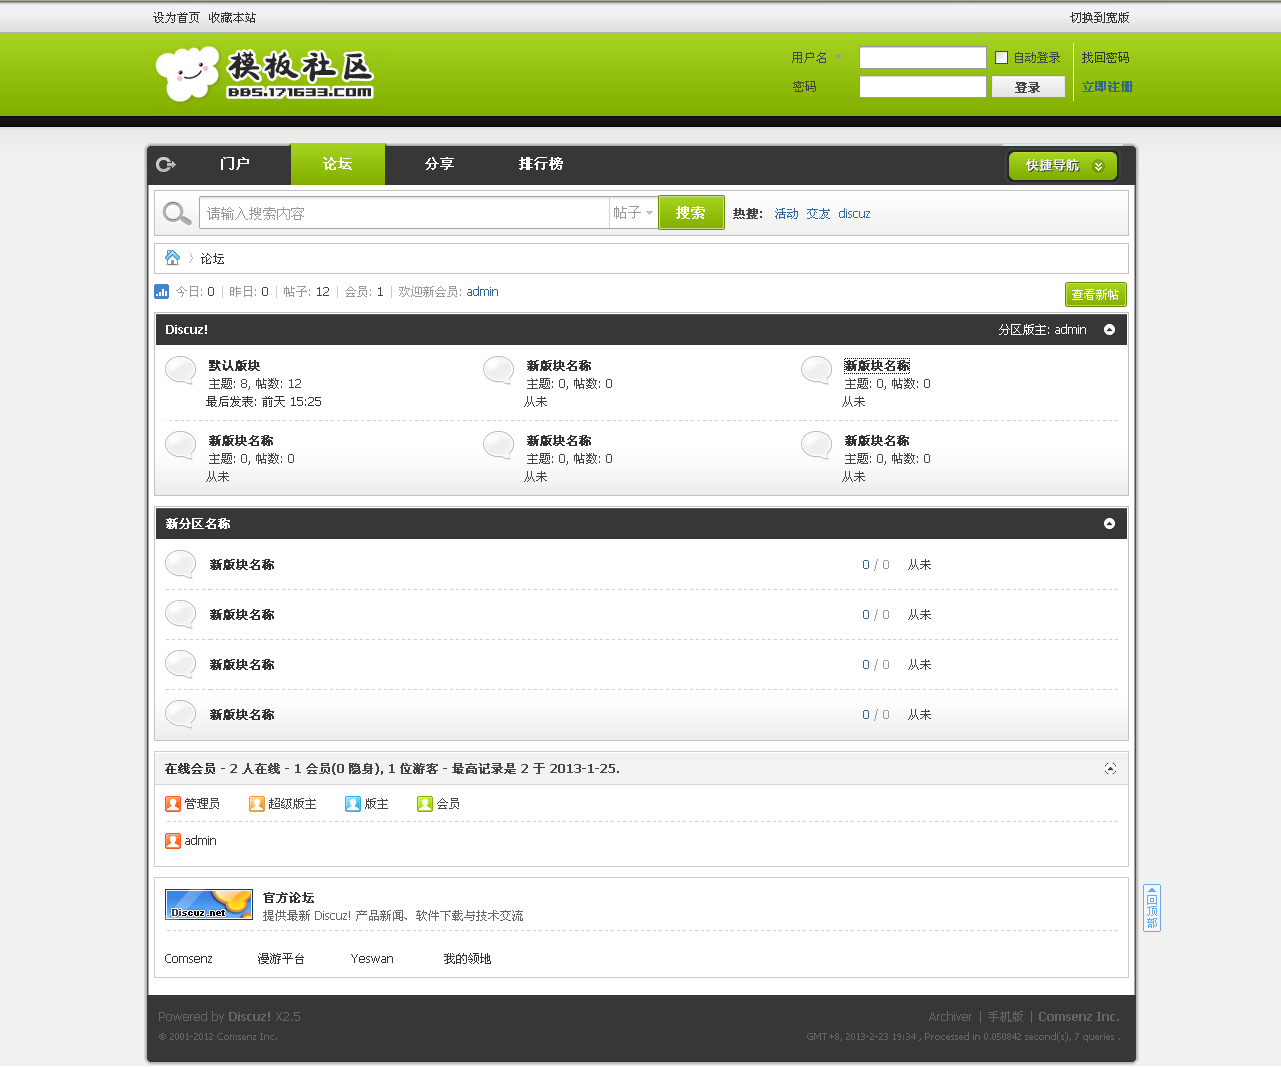
Task: Open the 门户 navigation tab
Action: click(235, 164)
